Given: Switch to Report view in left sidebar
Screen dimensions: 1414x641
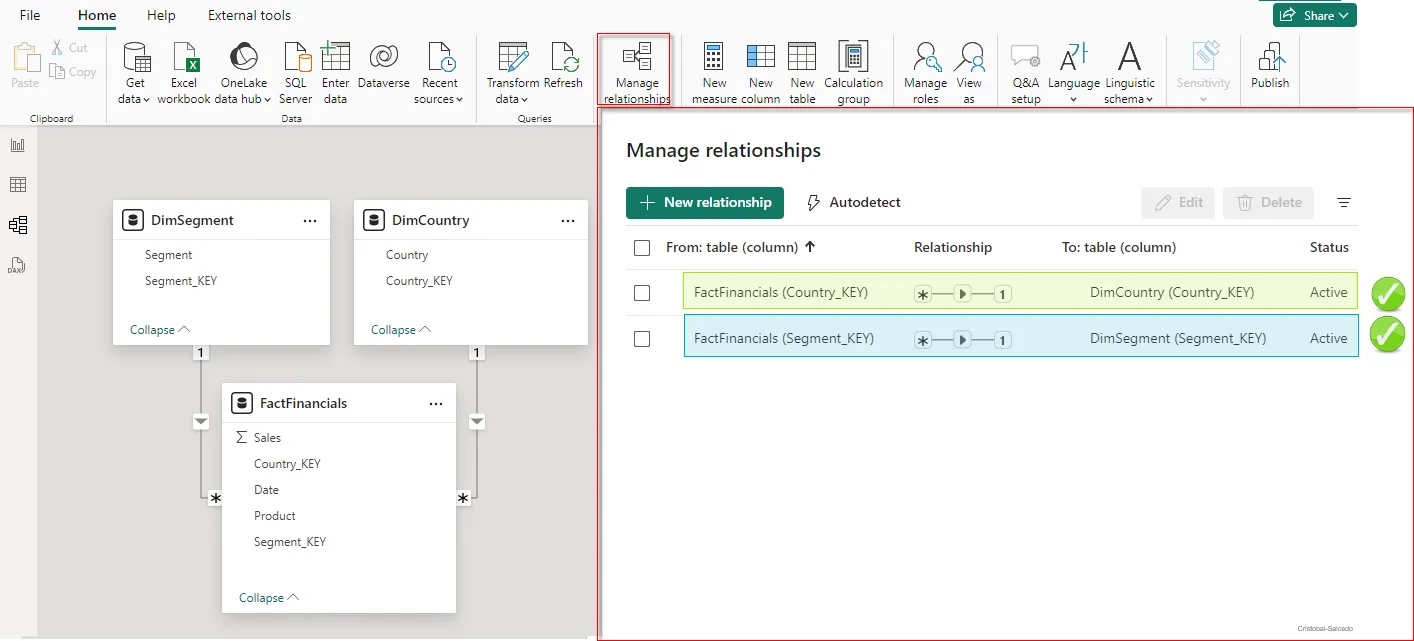Looking at the screenshot, I should [x=18, y=145].
